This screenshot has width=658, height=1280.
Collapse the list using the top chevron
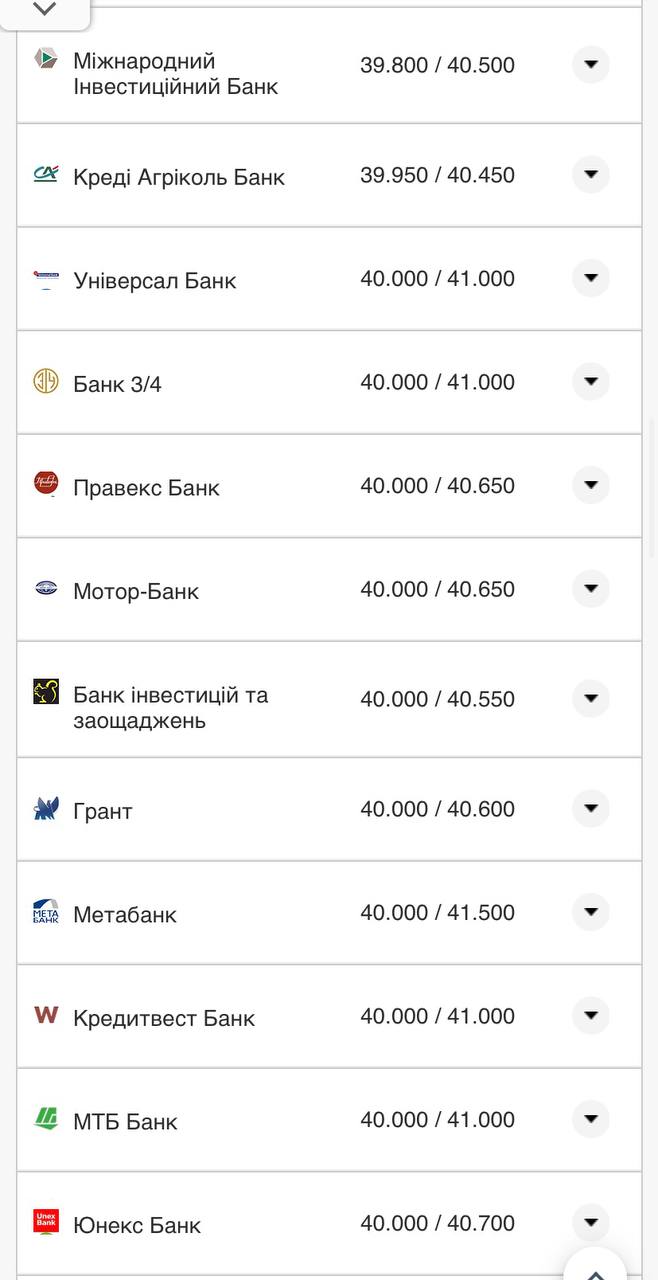coord(44,7)
